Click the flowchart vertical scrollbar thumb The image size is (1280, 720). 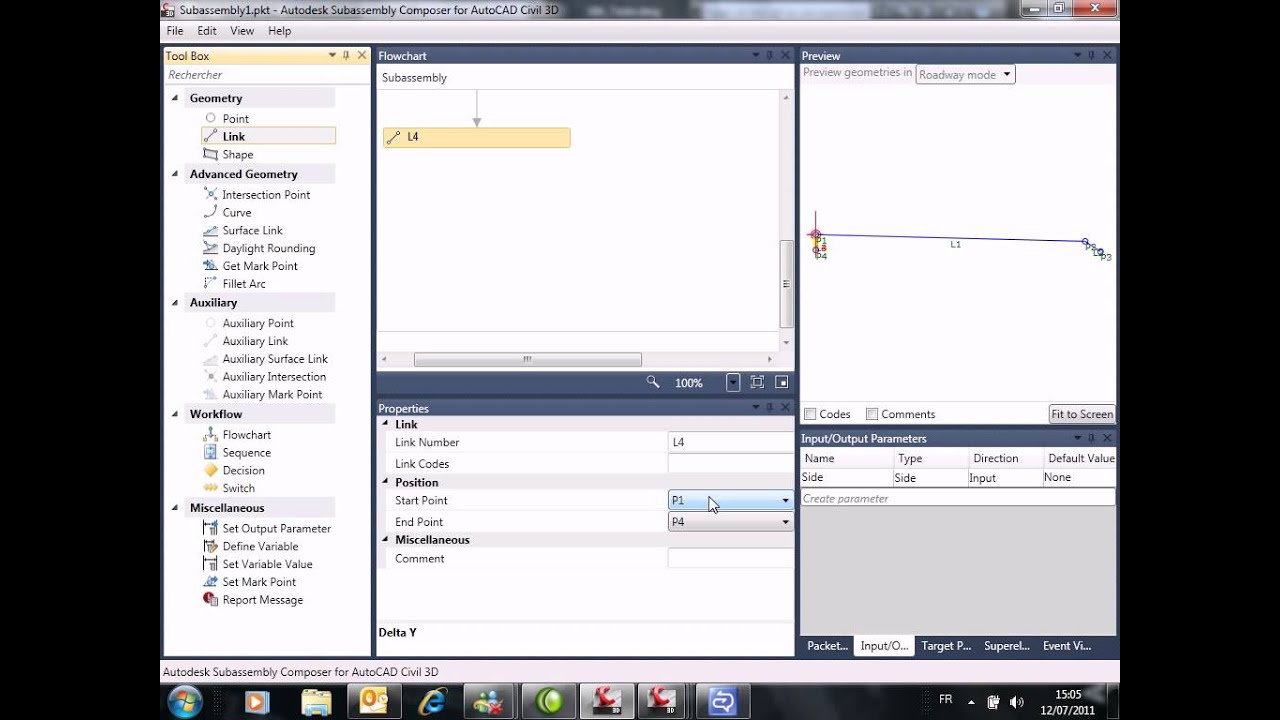point(786,283)
